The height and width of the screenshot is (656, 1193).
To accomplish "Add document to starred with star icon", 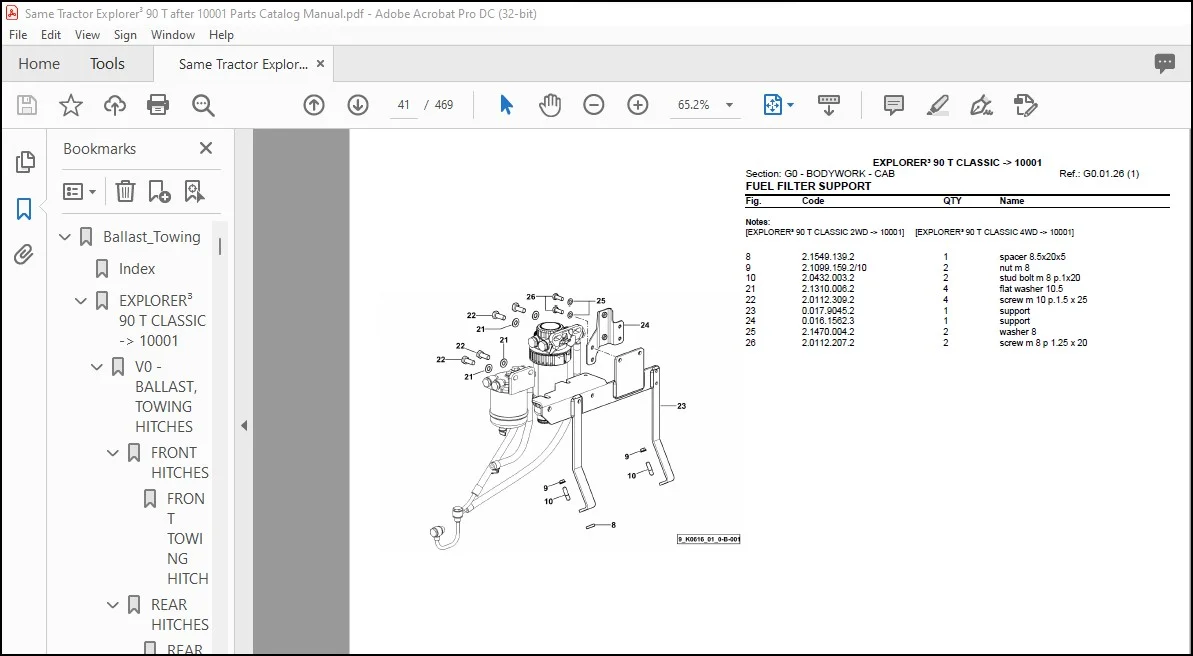I will coord(71,105).
